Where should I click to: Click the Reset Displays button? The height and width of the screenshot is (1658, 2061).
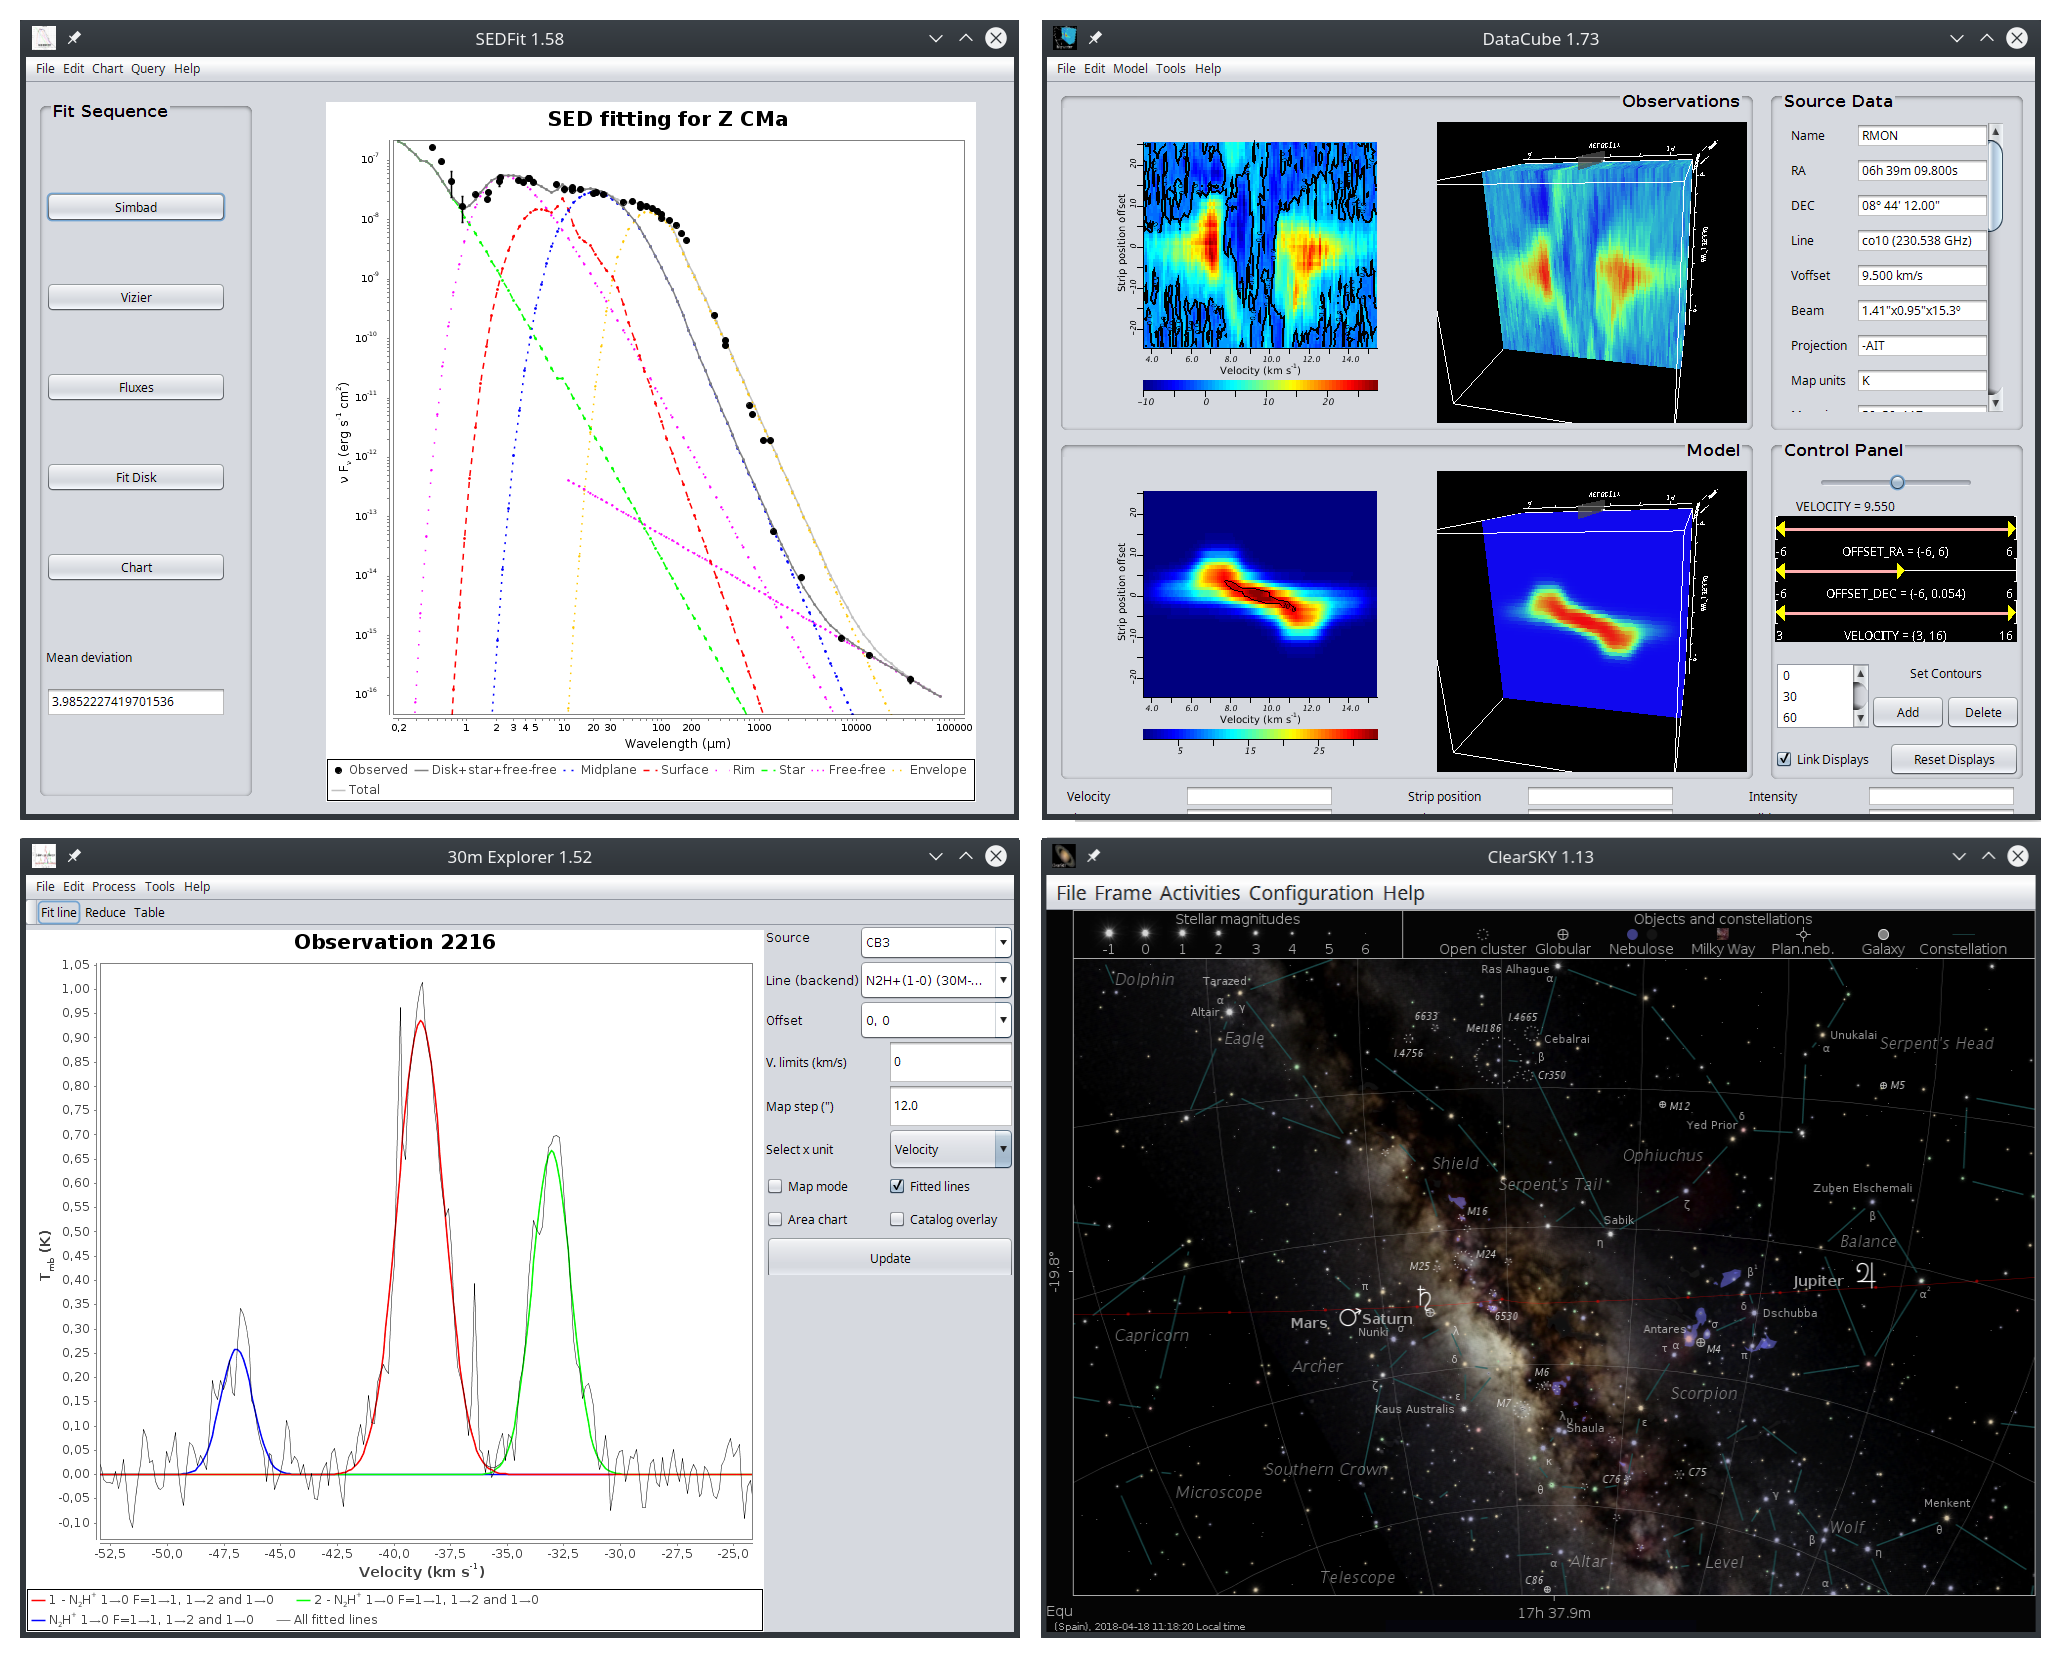[x=1953, y=759]
